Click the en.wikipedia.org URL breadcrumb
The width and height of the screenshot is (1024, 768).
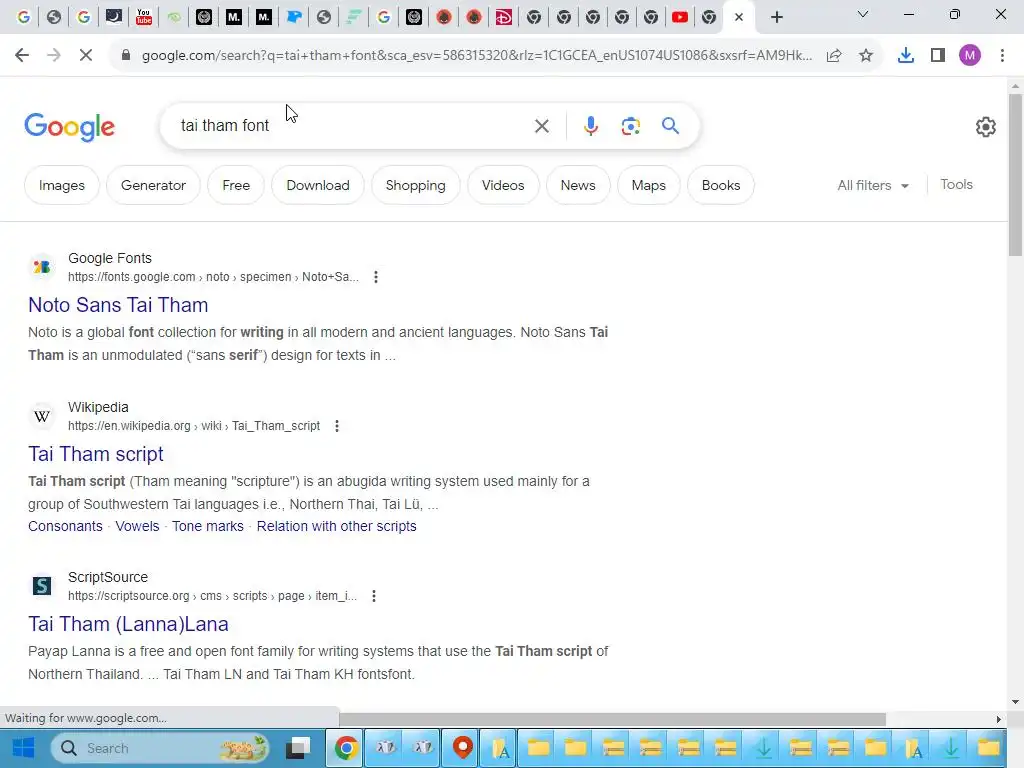tap(194, 426)
